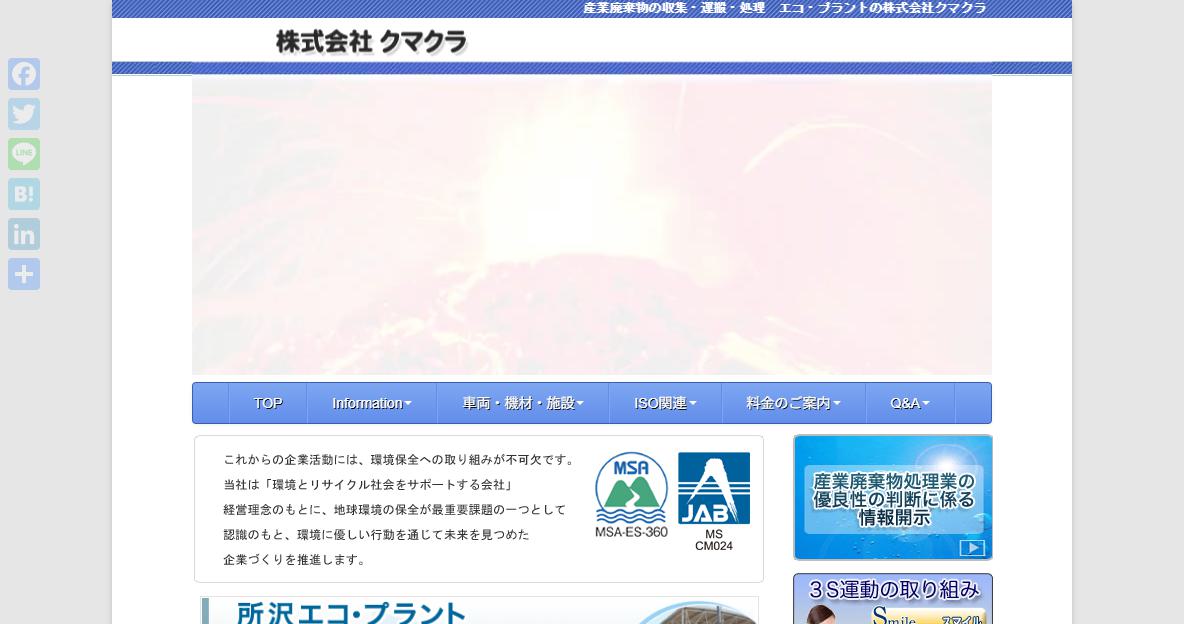The width and height of the screenshot is (1184, 624).
Task: Open the more sharing options plus icon
Action: coord(24,274)
